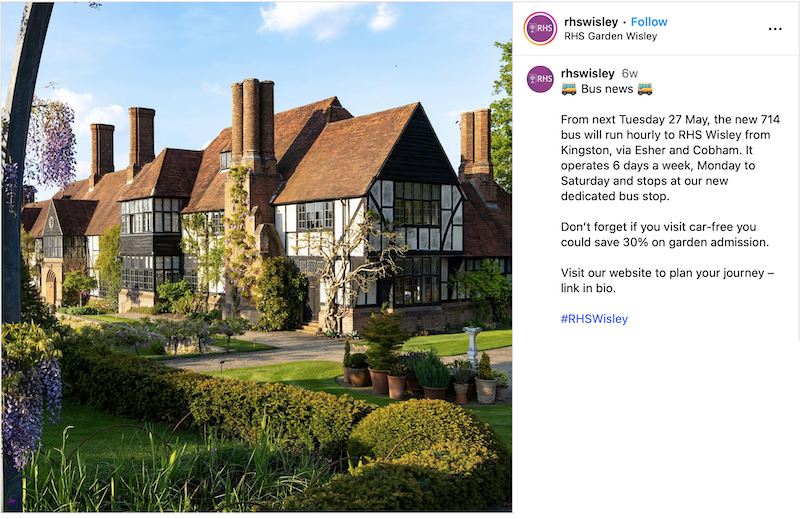This screenshot has height=519, width=800.
Task: Click the rhswisley username in the caption
Action: point(588,73)
